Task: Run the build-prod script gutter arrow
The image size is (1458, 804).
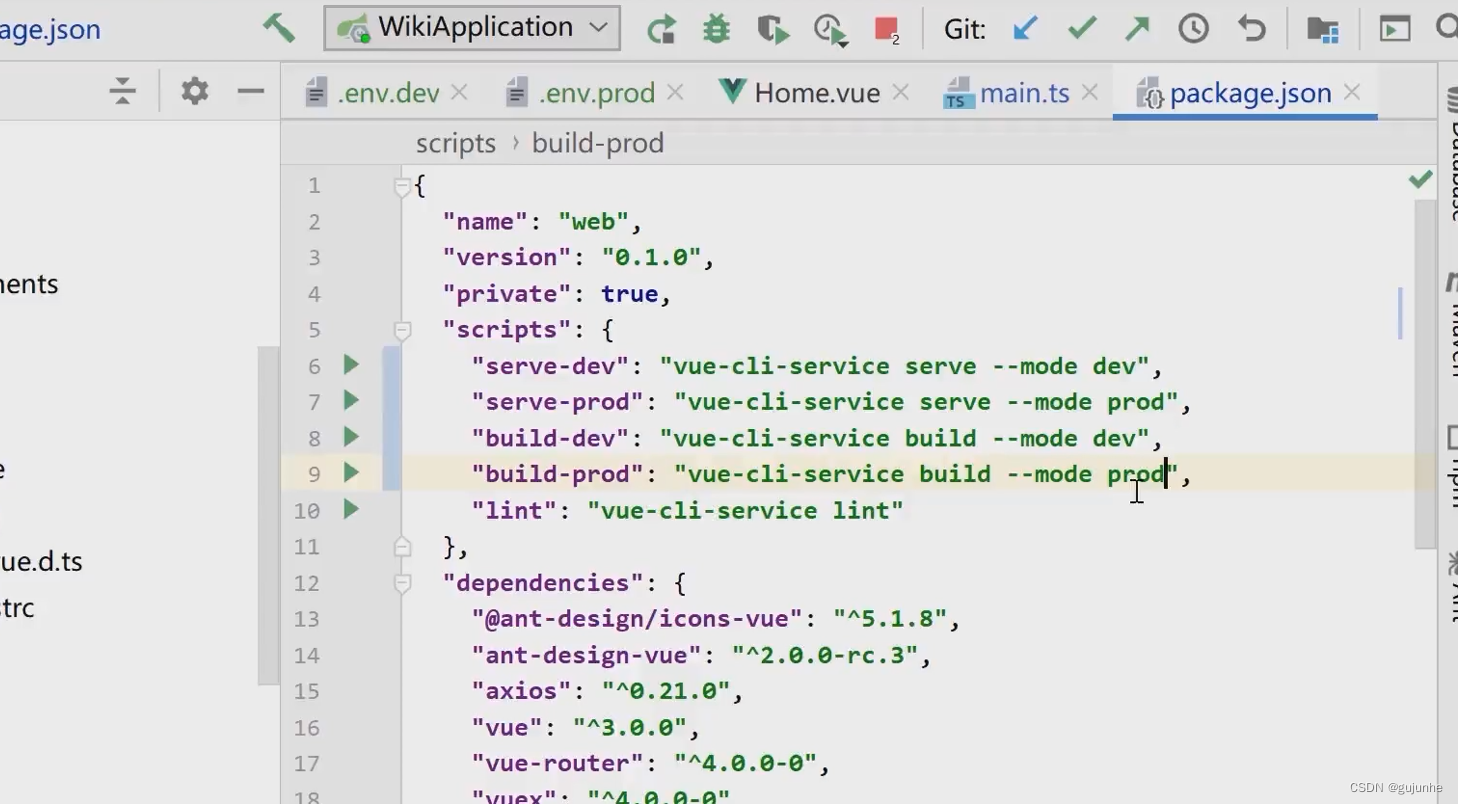Action: 351,473
